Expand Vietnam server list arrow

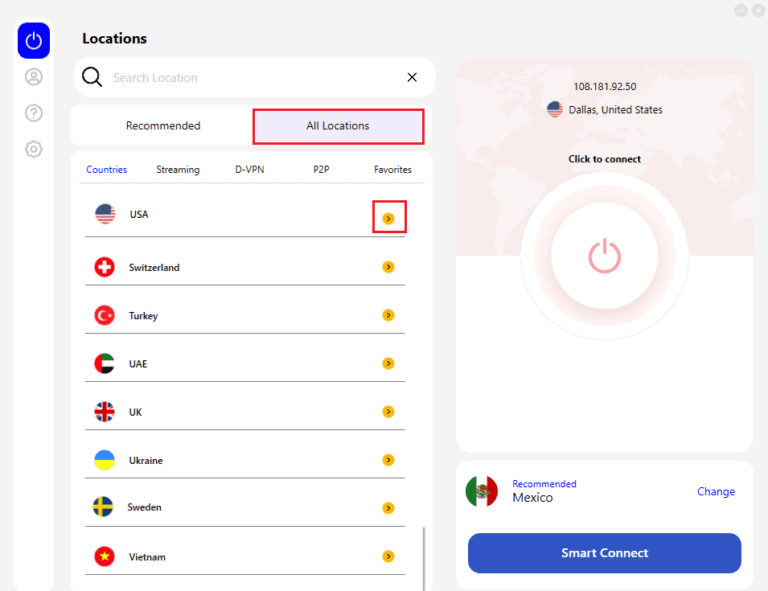[388, 556]
